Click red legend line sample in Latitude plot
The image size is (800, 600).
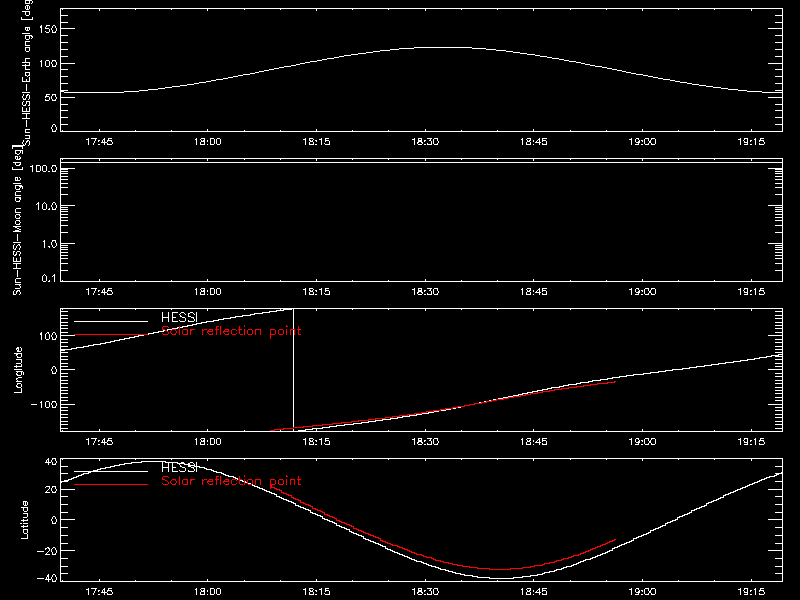point(111,484)
